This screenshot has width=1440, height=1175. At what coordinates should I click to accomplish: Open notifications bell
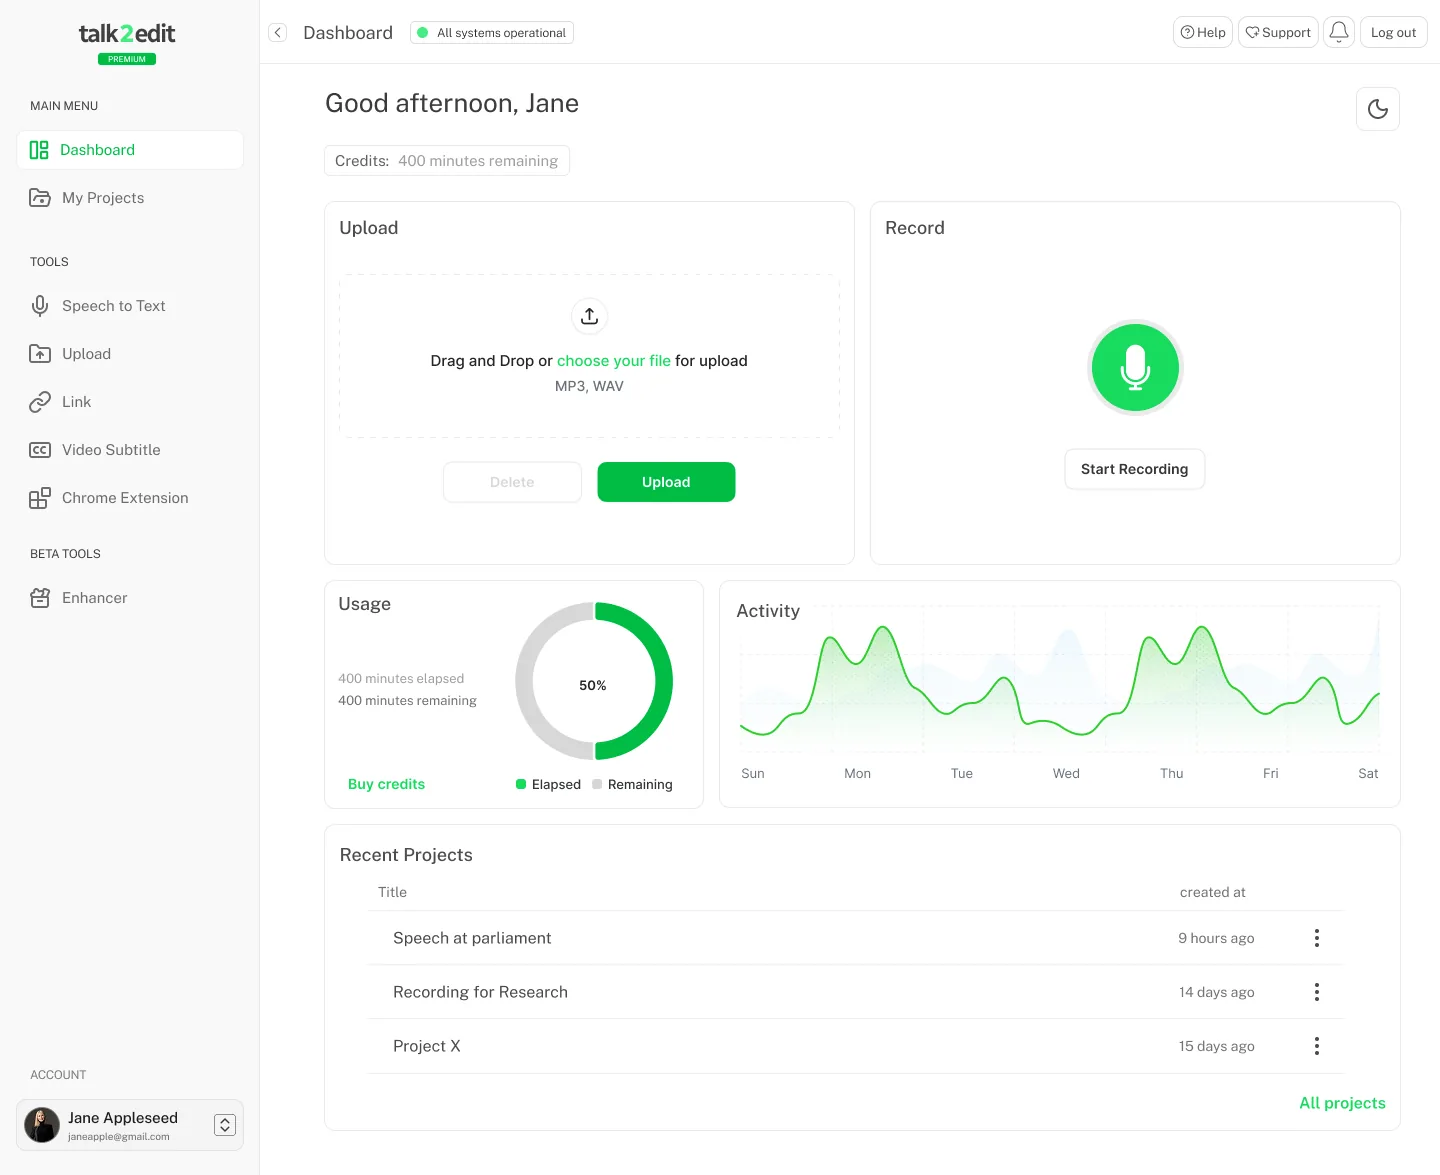pyautogui.click(x=1339, y=32)
